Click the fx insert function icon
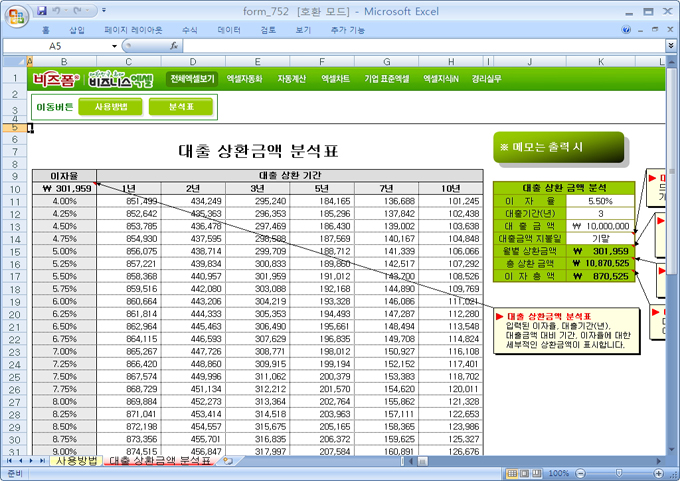680x481 pixels. click(175, 46)
